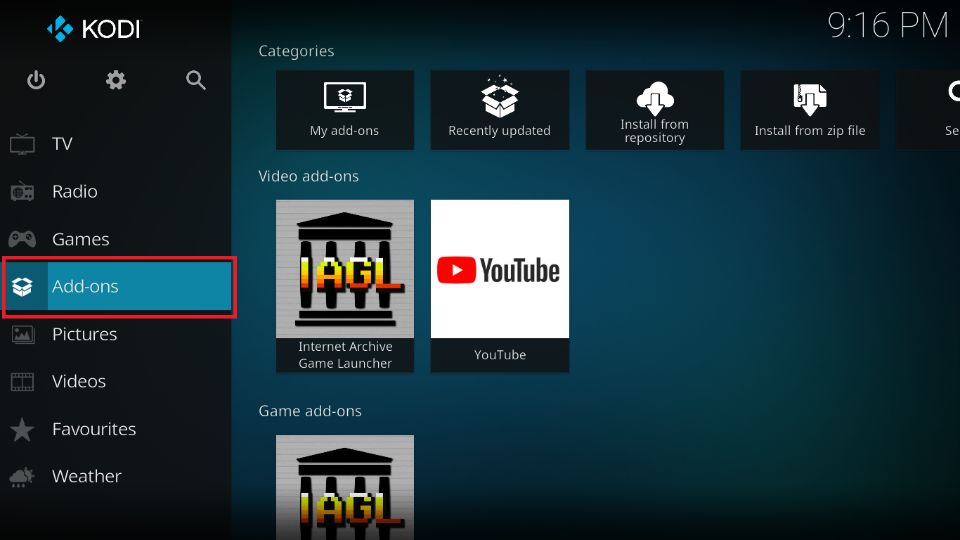The image size is (960, 540).
Task: Open the TV menu item
Action: pos(116,144)
